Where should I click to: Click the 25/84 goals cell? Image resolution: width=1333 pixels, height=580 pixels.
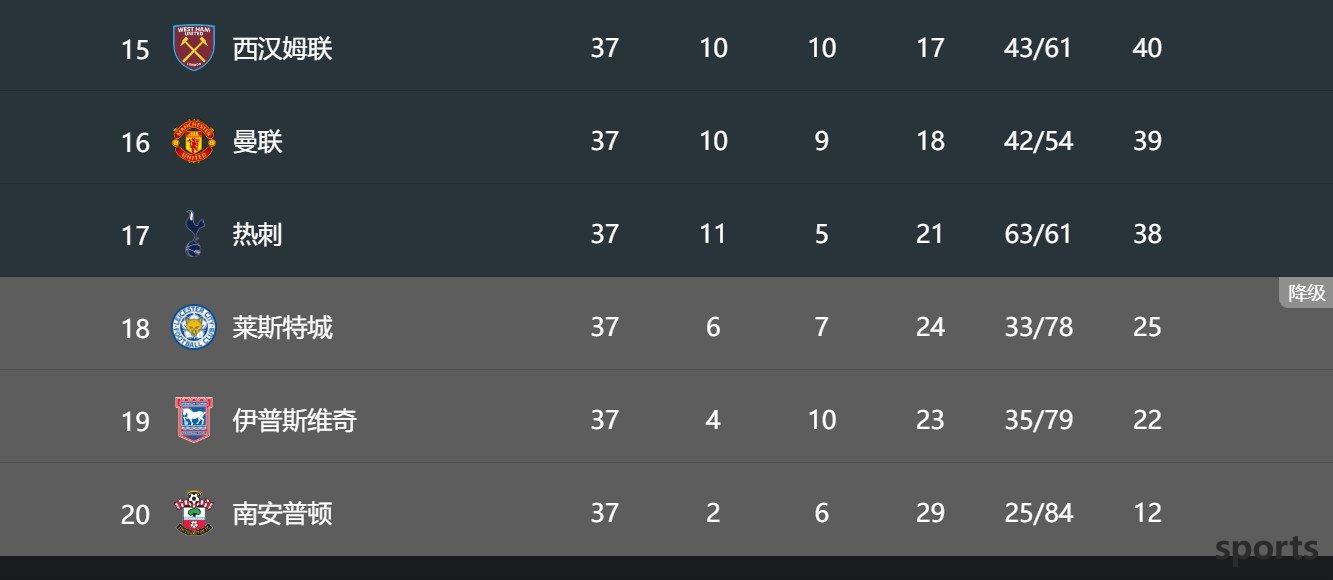1038,513
